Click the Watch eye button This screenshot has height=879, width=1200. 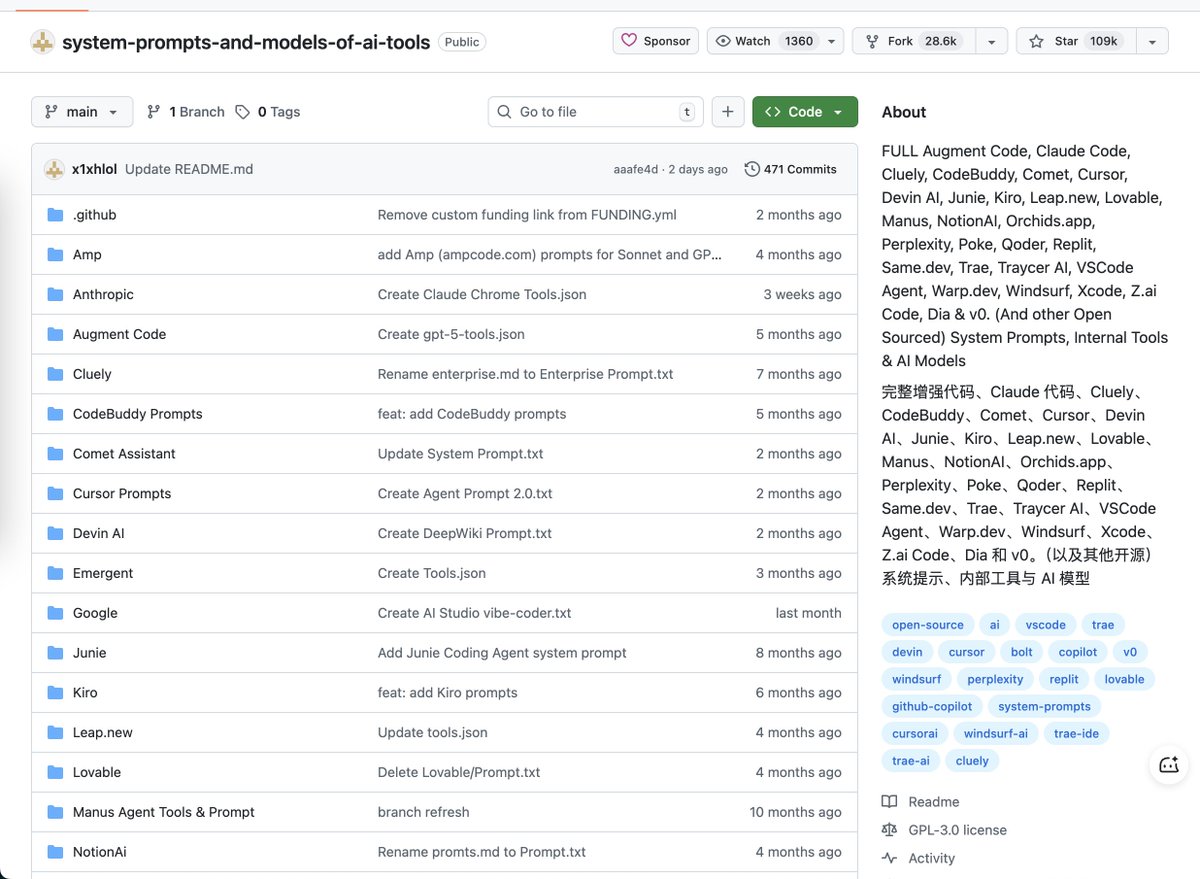[x=763, y=41]
